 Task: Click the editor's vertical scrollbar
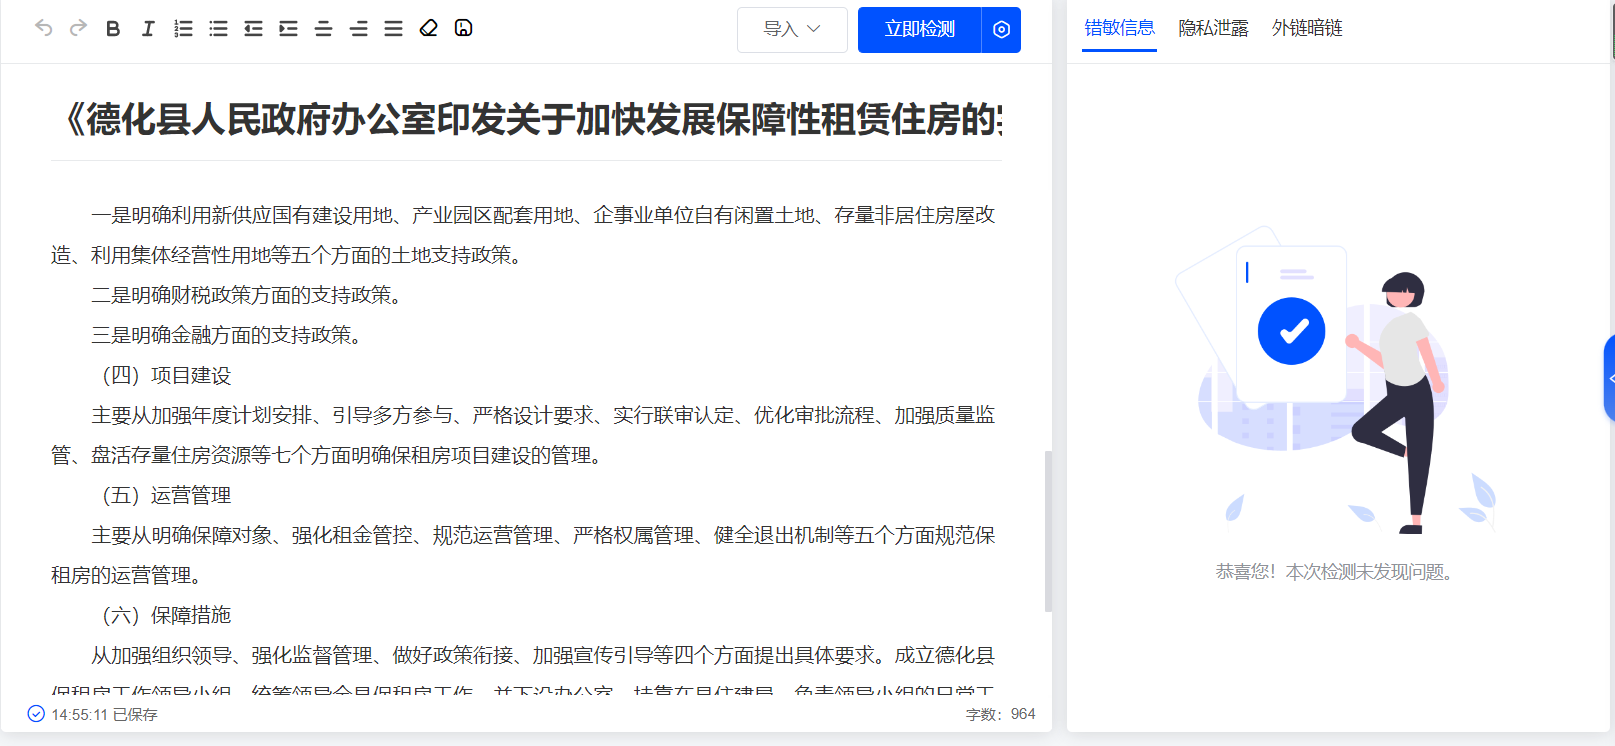[1048, 530]
